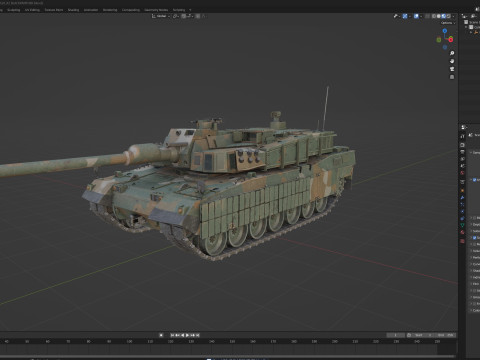Viewport: 480px width, 360px height.
Task: Open the overlays settings dropdown arrow
Action: pos(421,16)
